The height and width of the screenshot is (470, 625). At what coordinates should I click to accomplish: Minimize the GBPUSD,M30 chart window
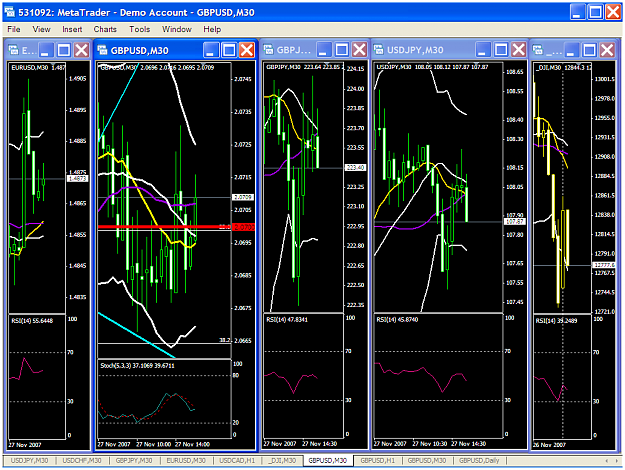click(211, 50)
